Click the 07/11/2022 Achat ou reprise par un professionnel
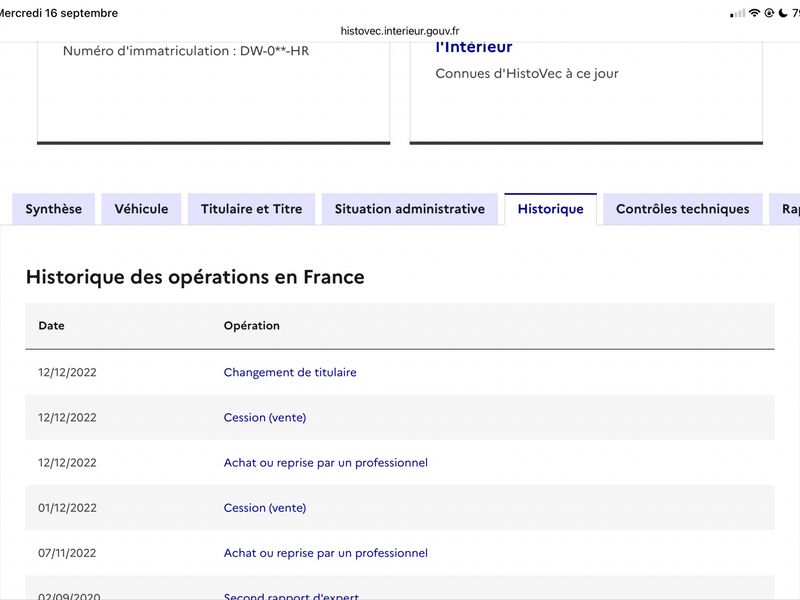The width and height of the screenshot is (800, 600). (326, 553)
